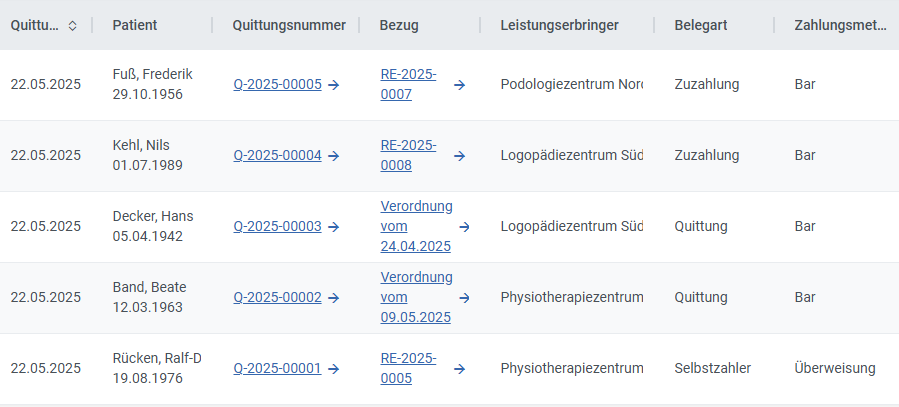Screen dimensions: 899x407
Task: Click arrow icon next to Q-2025-00004
Action: tap(334, 156)
